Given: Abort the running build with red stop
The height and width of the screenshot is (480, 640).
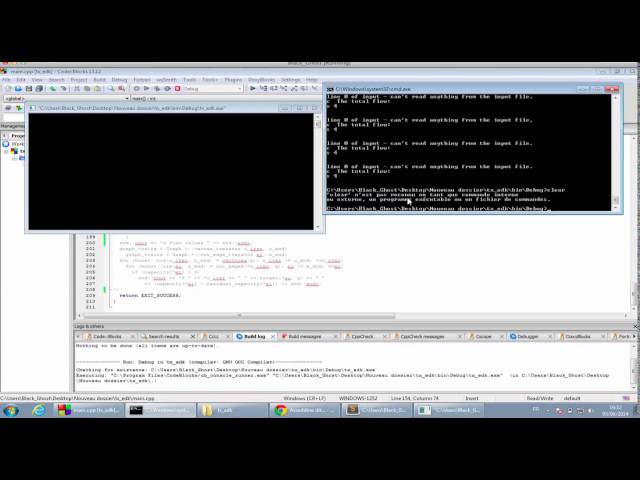Looking at the screenshot, I should pos(178,89).
